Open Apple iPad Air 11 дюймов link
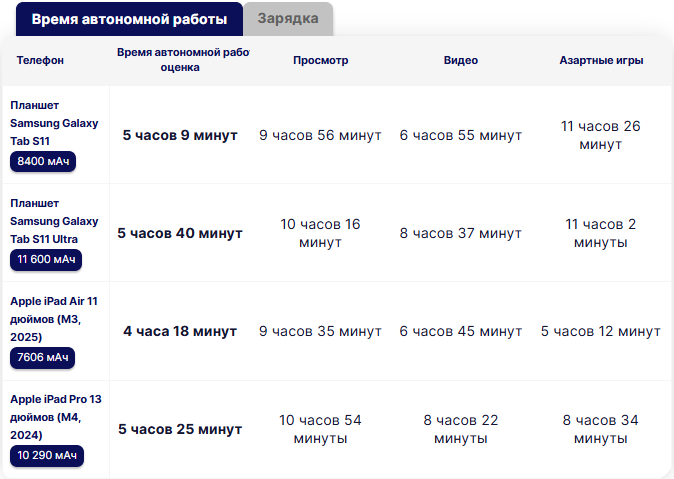The image size is (674, 479). pos(54,319)
